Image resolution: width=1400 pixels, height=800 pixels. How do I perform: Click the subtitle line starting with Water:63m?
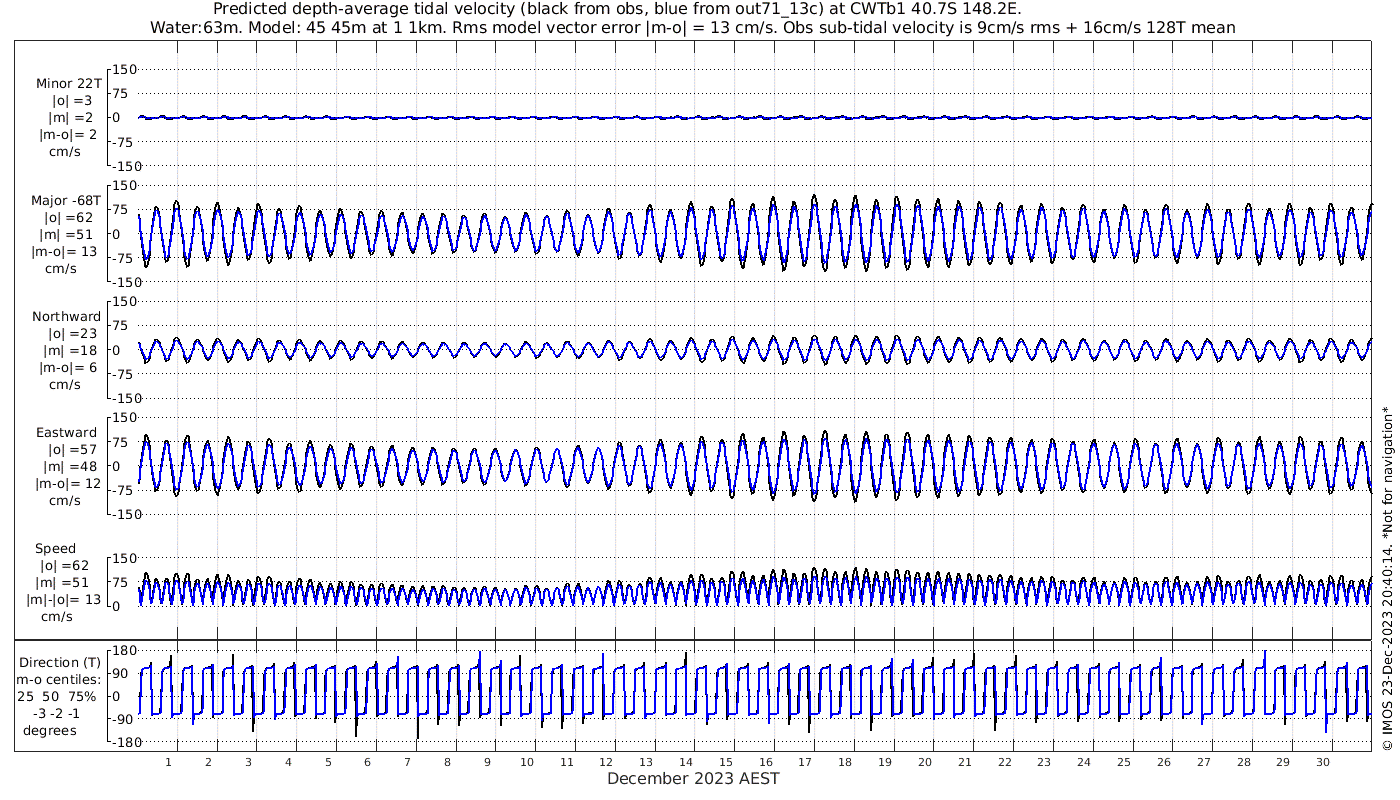(x=692, y=28)
